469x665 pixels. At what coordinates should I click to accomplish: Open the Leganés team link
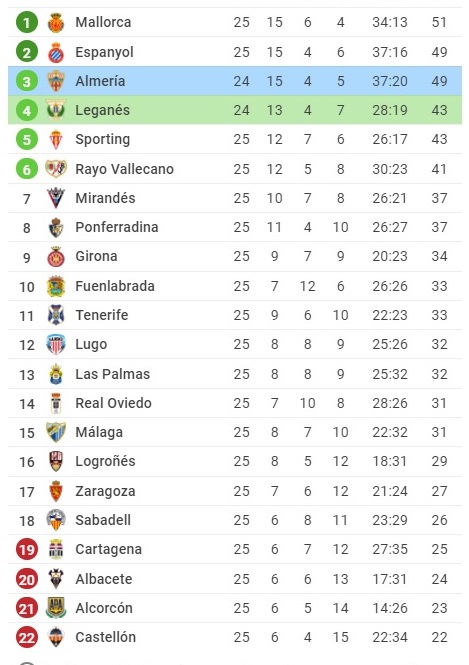click(x=102, y=110)
